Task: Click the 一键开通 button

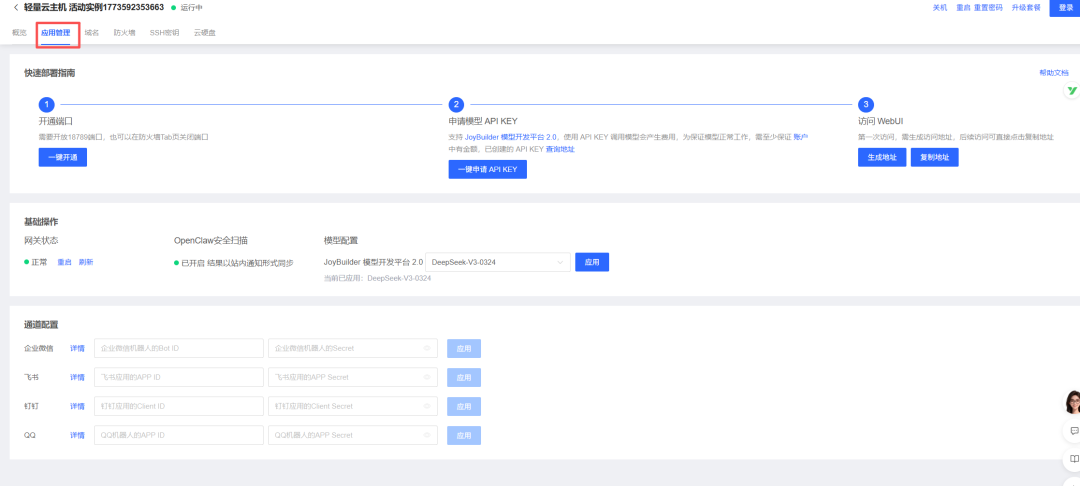Action: pos(63,157)
